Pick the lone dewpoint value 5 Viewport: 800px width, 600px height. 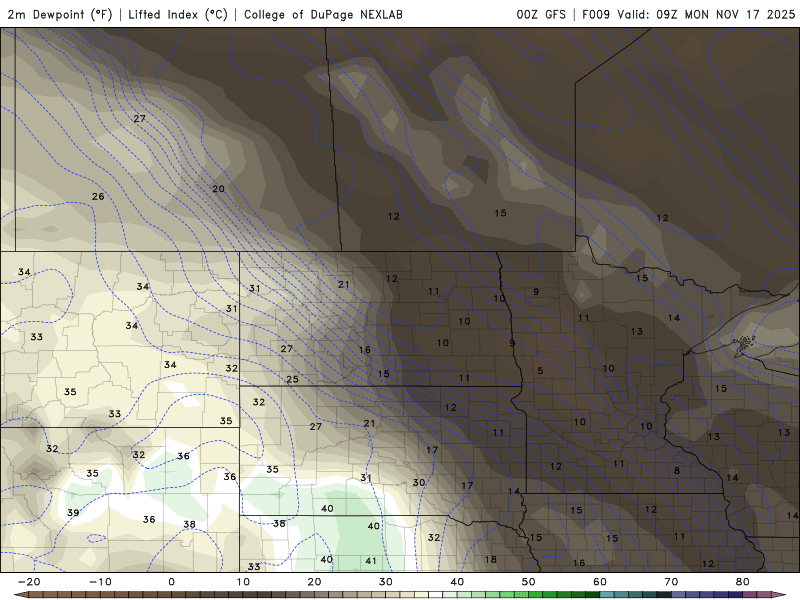tap(540, 370)
